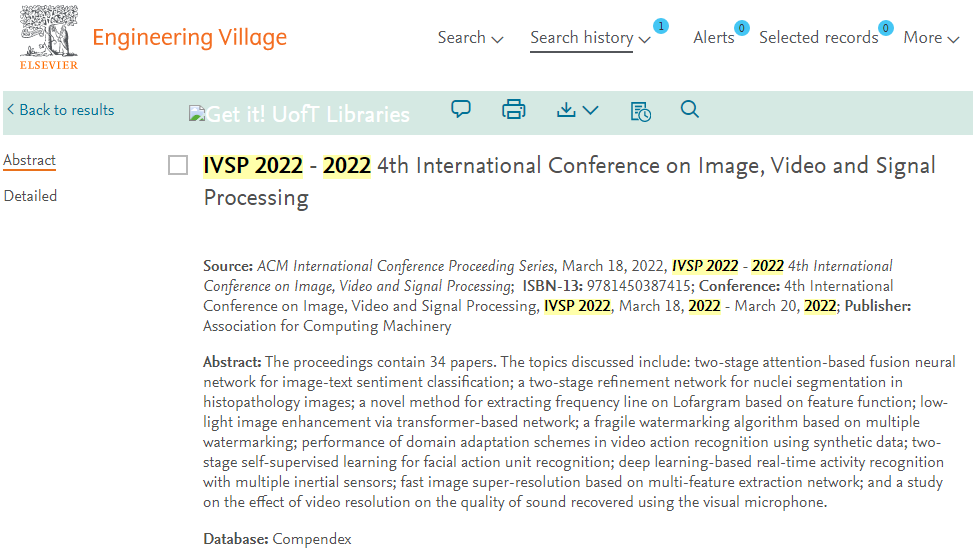Click the document with clock icon
Viewport: 973px width, 557px height.
(640, 111)
